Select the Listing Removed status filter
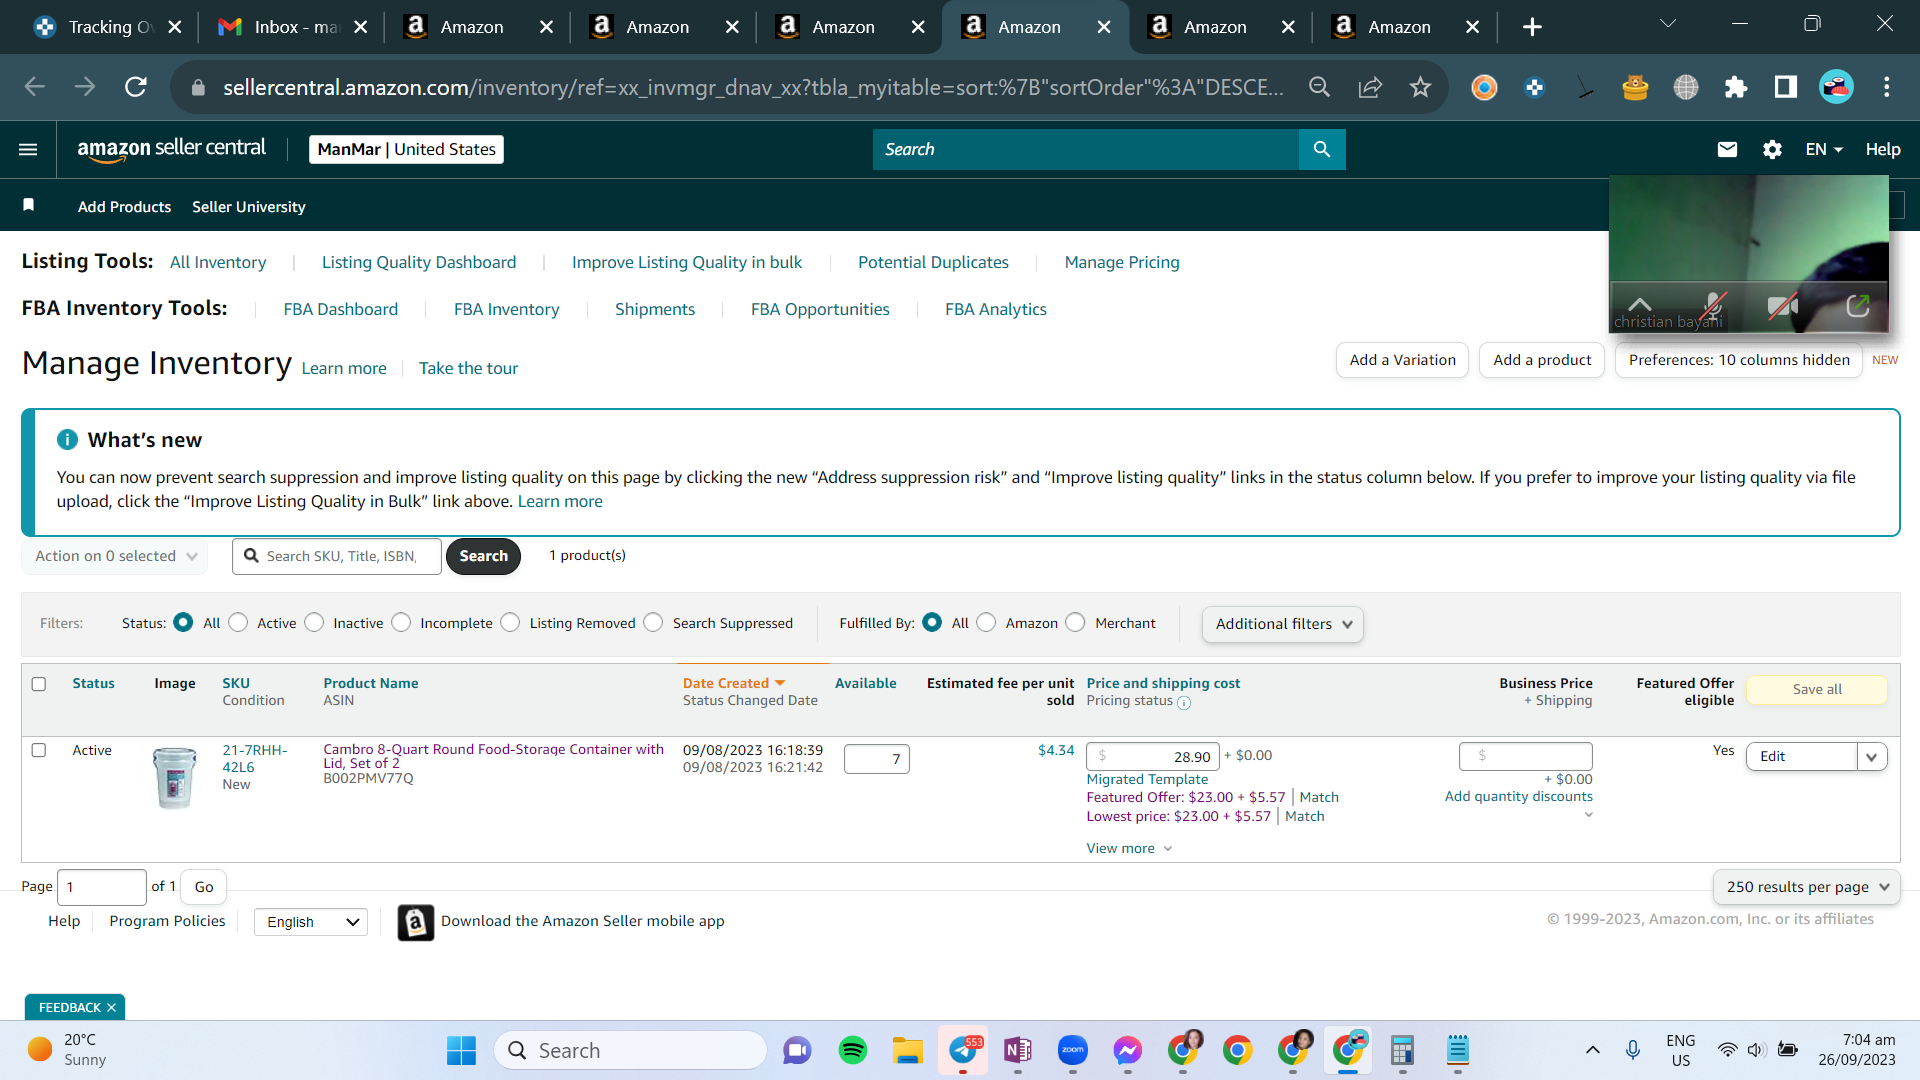Viewport: 1920px width, 1080px height. point(510,622)
